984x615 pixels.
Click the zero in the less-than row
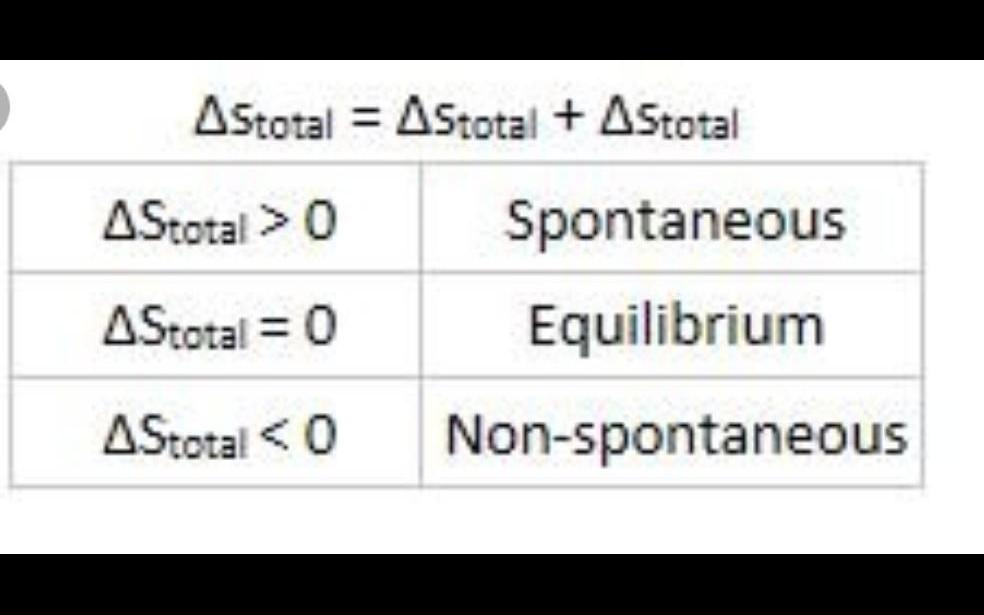coord(318,436)
